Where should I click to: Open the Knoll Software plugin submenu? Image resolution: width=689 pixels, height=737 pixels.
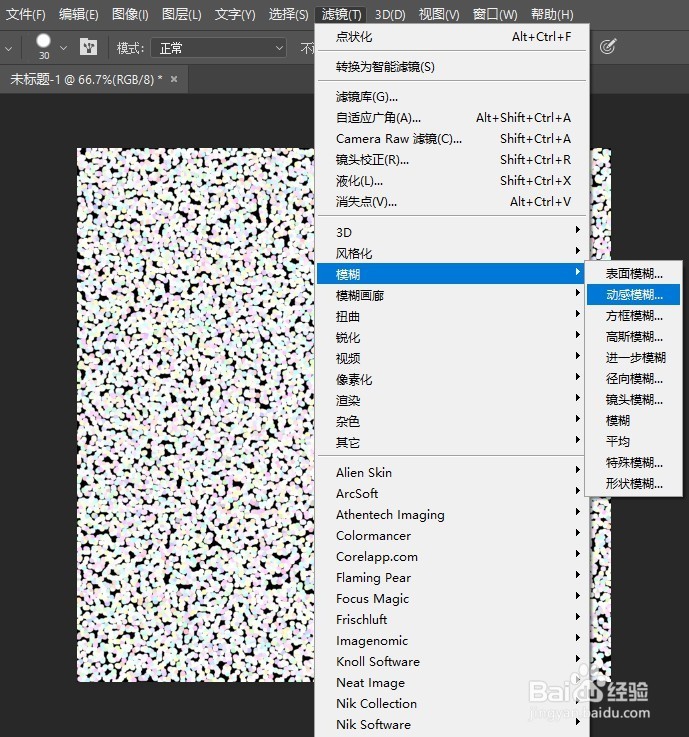[451, 661]
